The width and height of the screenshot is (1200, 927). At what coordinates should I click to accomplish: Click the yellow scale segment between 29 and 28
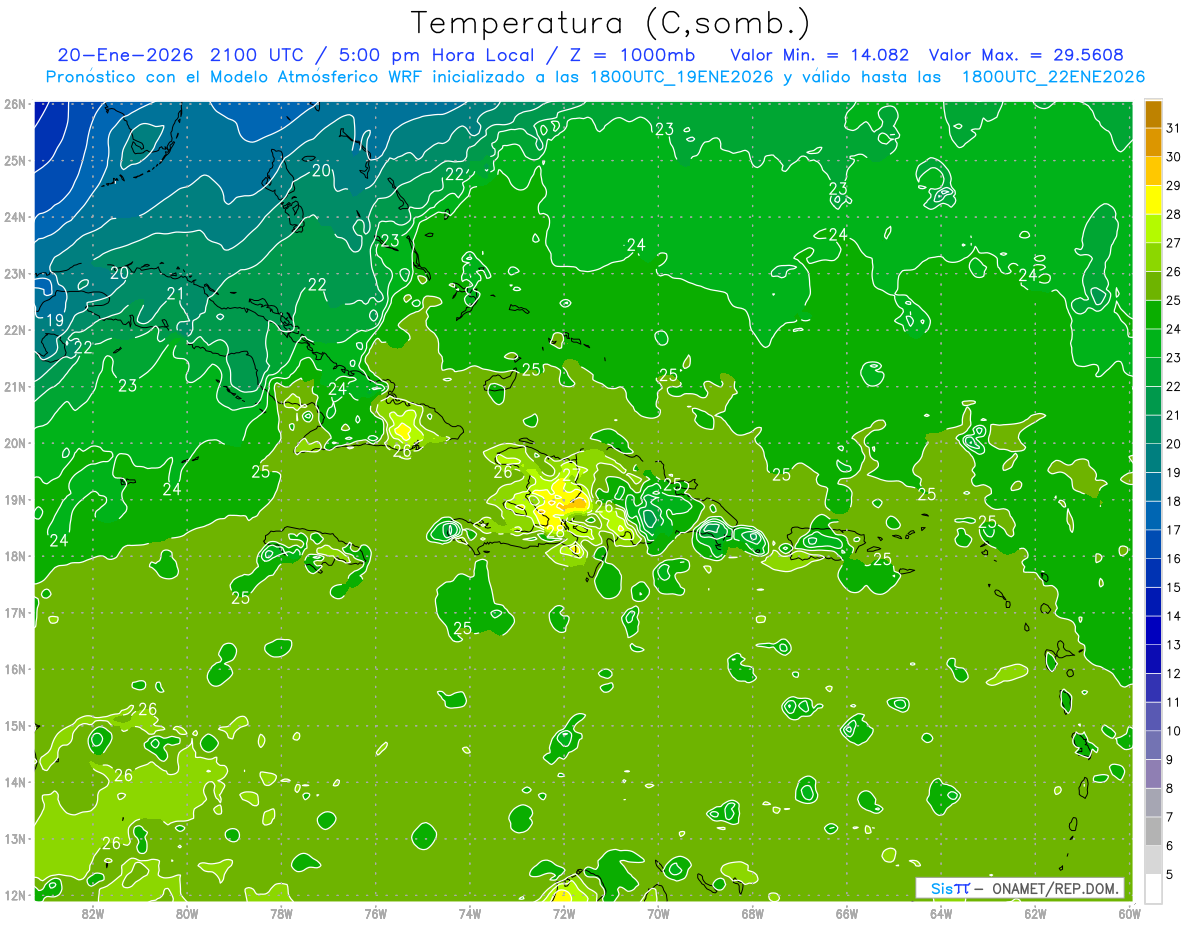(1153, 200)
